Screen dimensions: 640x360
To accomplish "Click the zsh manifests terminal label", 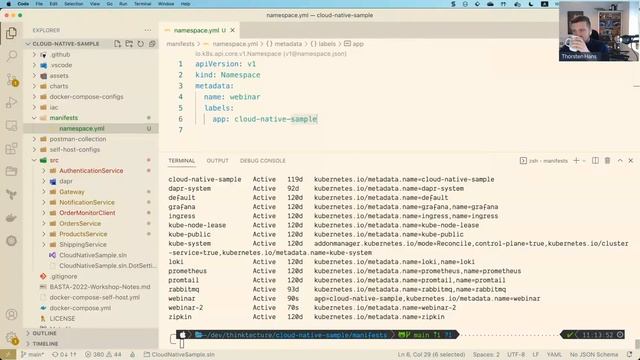I will (x=544, y=161).
